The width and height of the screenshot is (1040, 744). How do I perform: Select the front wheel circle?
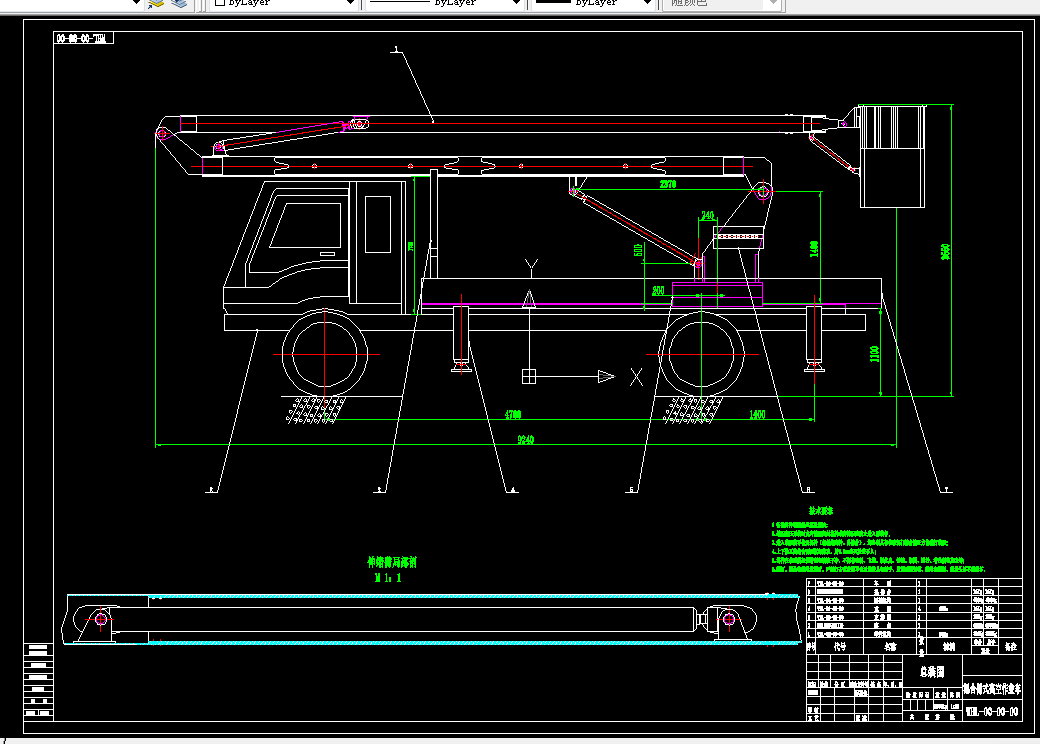point(324,354)
